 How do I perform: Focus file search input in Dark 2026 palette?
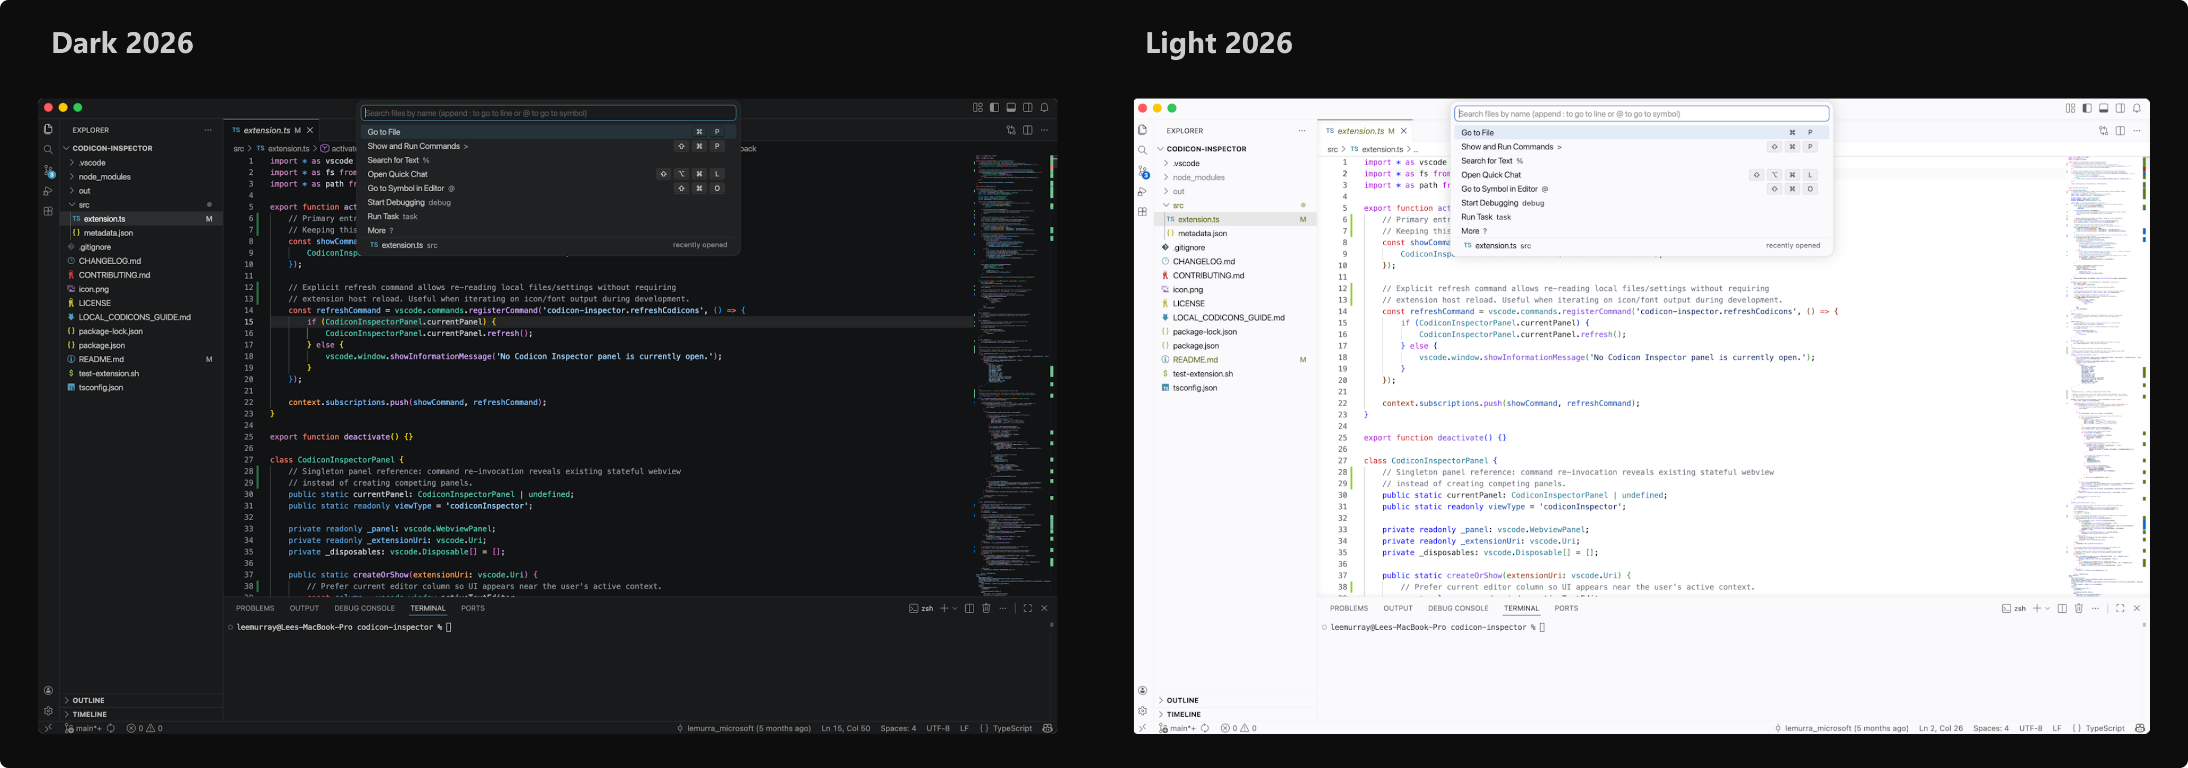(x=548, y=113)
